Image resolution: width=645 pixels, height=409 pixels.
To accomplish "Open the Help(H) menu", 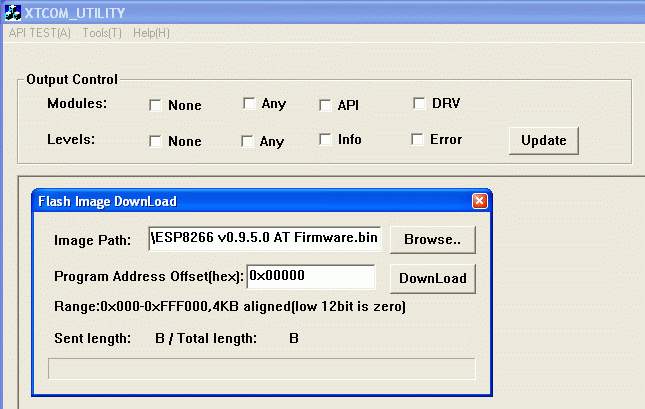I will (x=151, y=33).
